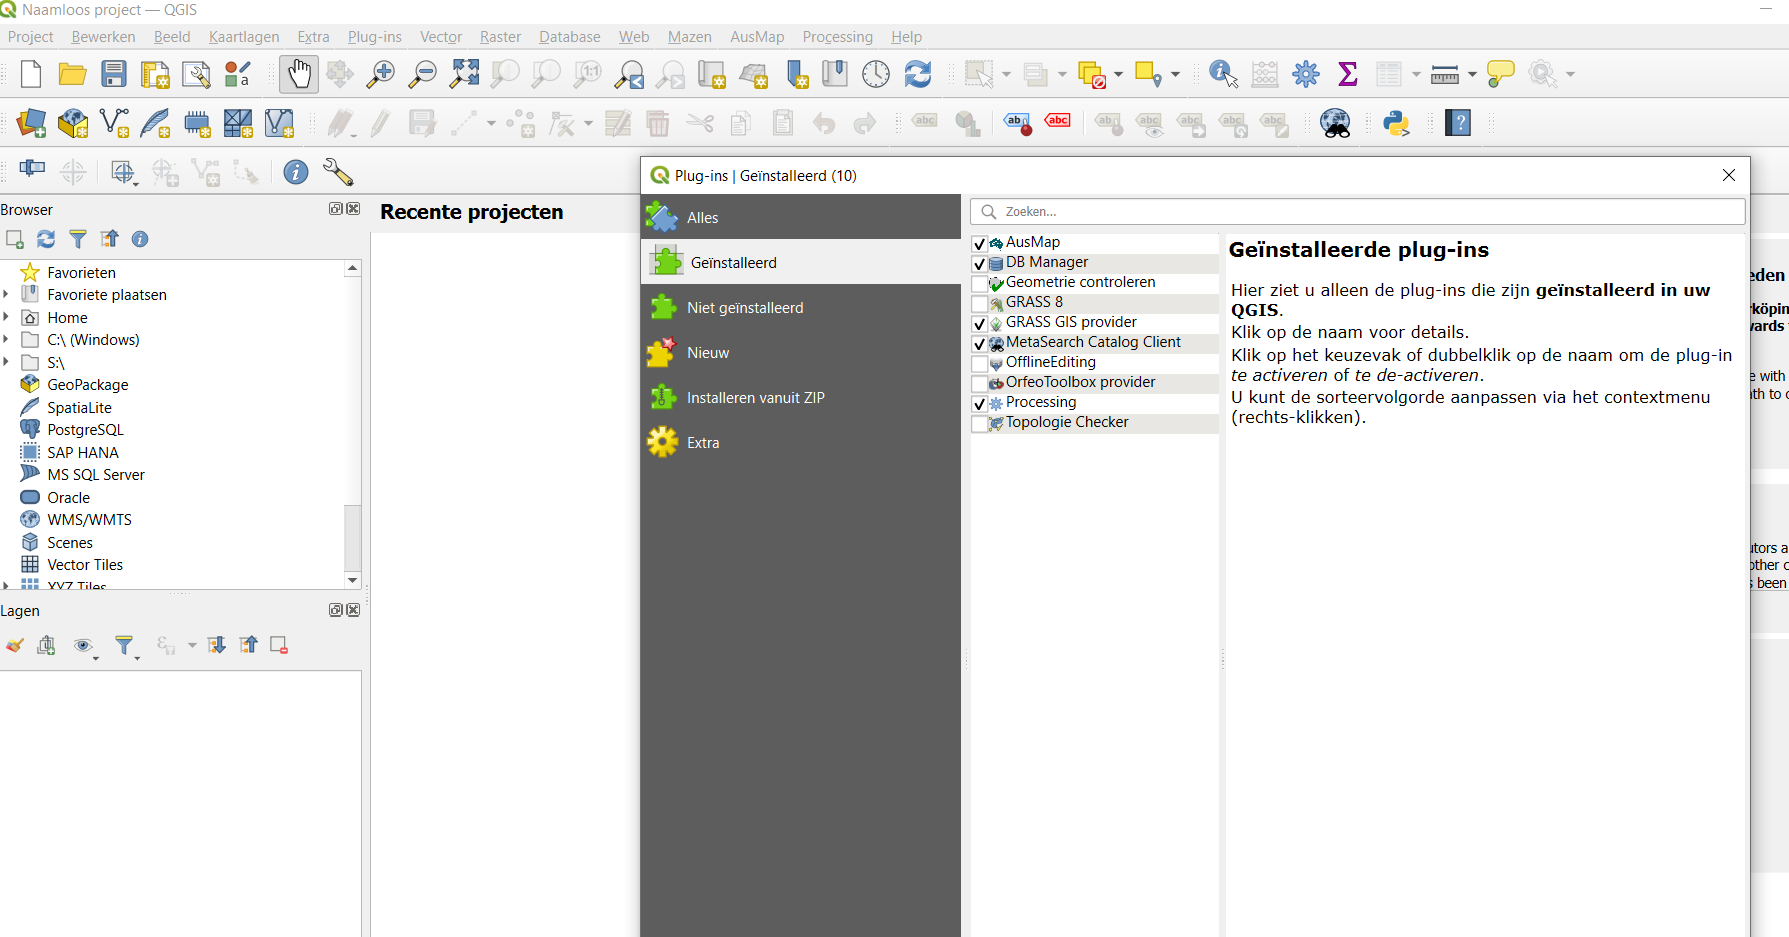
Task: Choose Installeren vanuit ZIP option
Action: [x=755, y=398]
